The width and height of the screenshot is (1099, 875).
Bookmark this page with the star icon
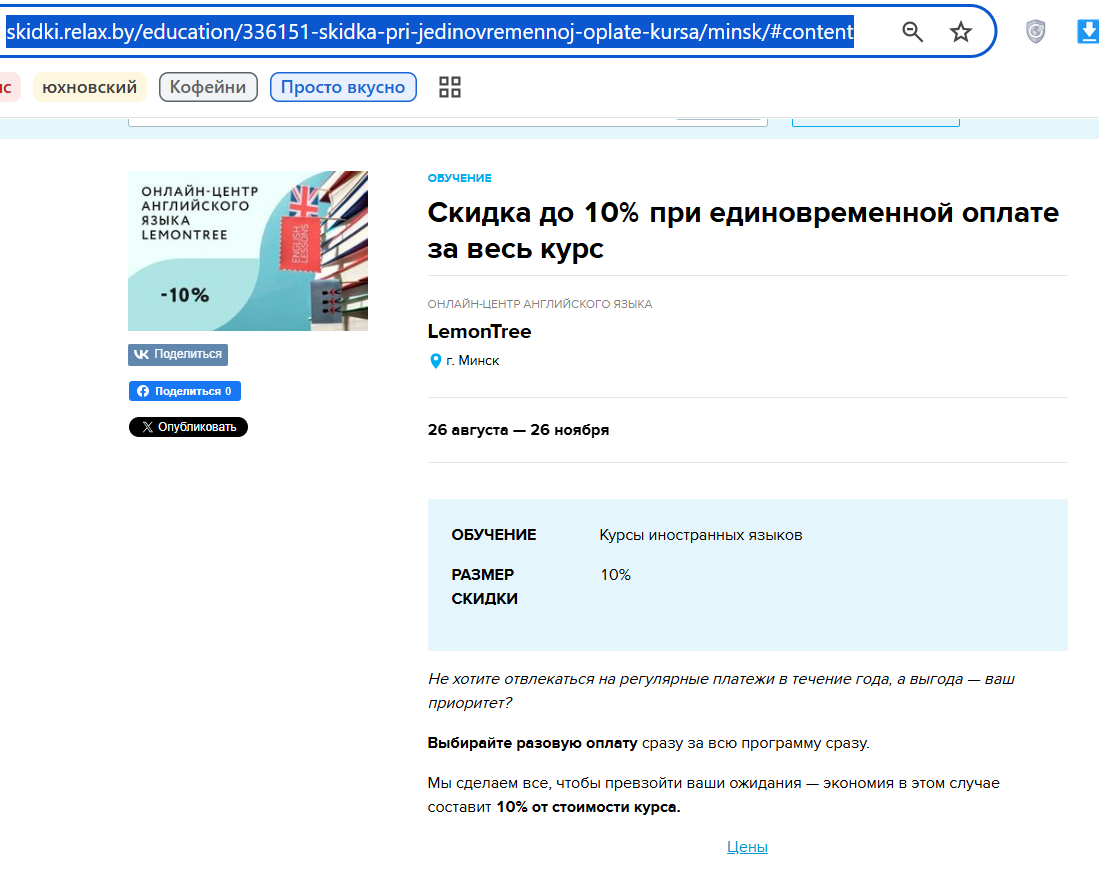click(x=960, y=32)
